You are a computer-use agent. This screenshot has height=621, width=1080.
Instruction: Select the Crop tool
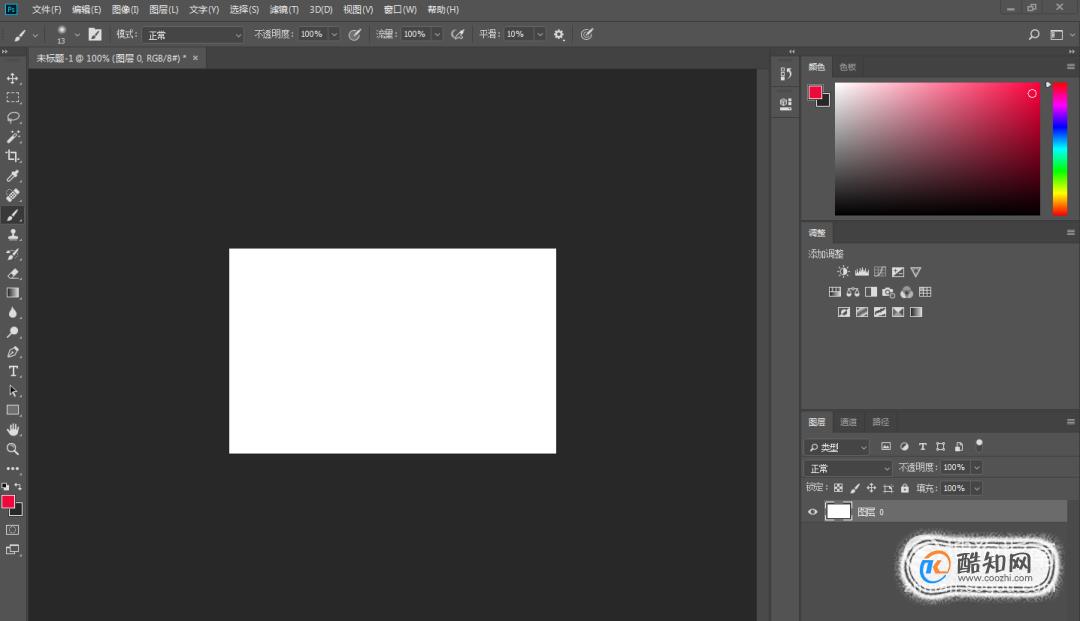(x=13, y=156)
